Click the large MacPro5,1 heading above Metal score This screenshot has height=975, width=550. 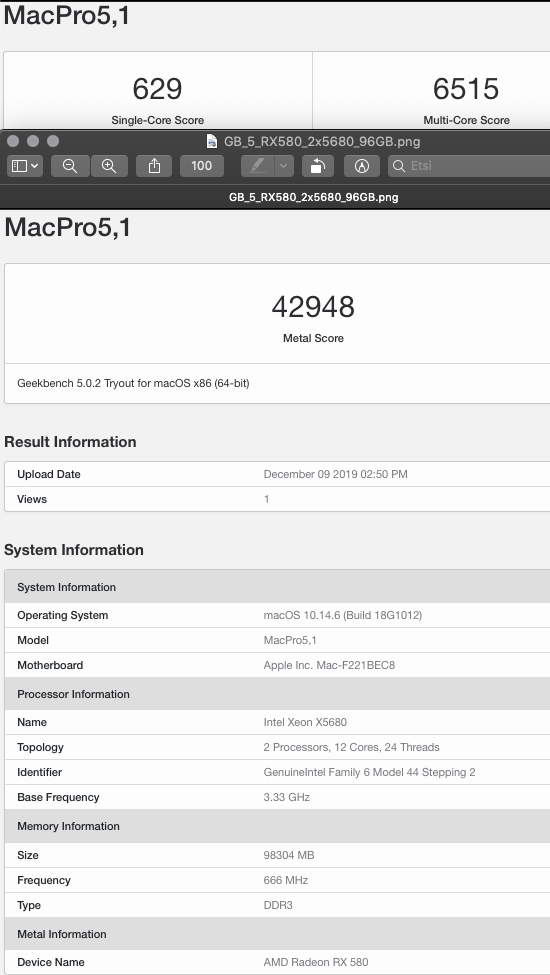tap(67, 228)
